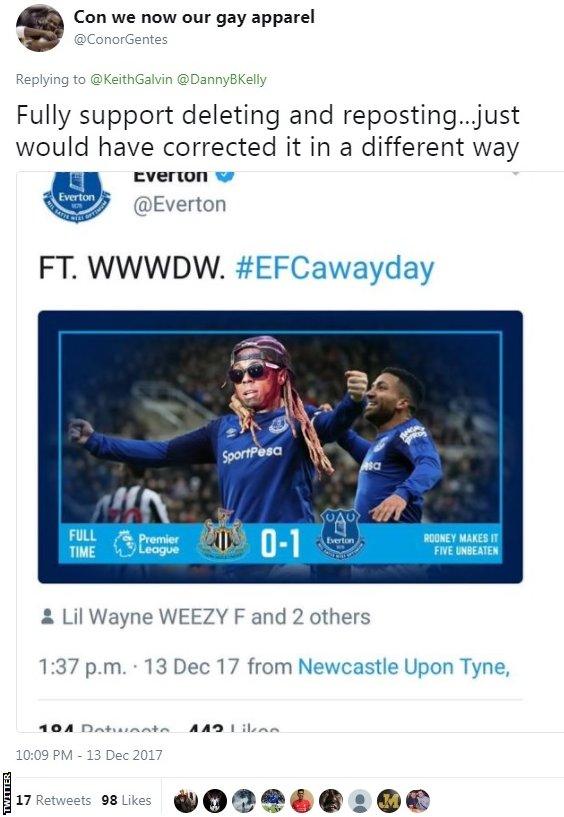The height and width of the screenshot is (817, 564).
Task: Open the black and white mask liker avatar
Action: [214, 800]
